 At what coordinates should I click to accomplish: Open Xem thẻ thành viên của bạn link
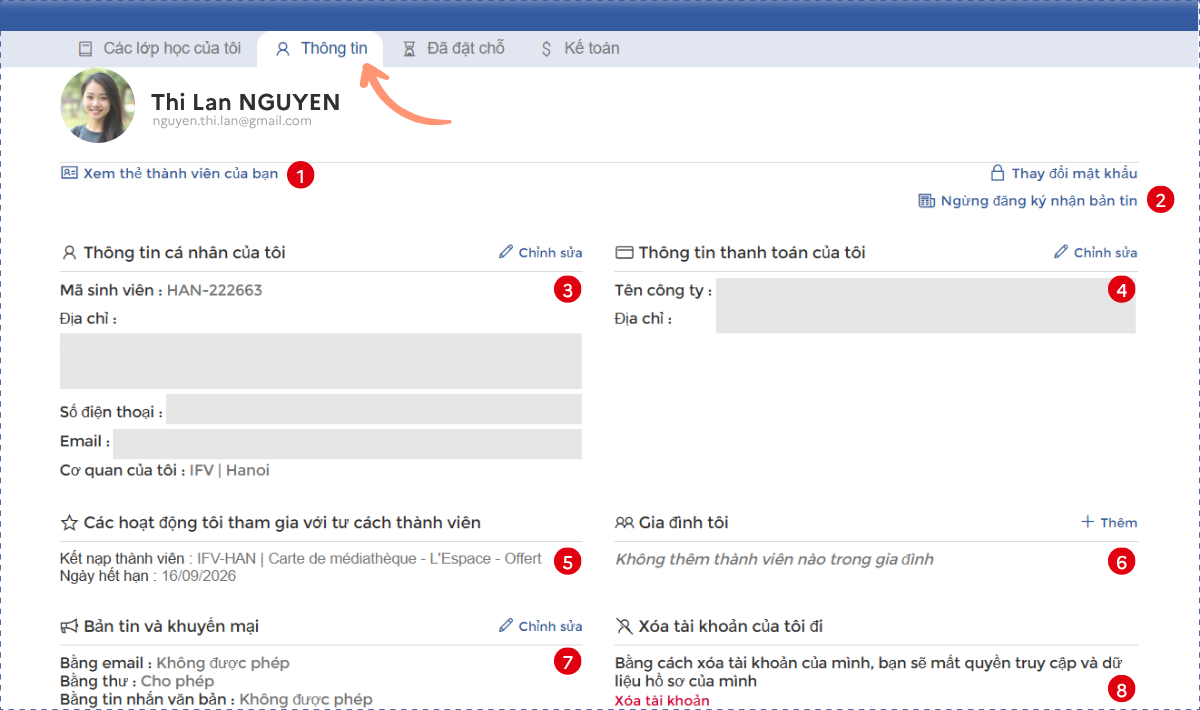point(180,173)
